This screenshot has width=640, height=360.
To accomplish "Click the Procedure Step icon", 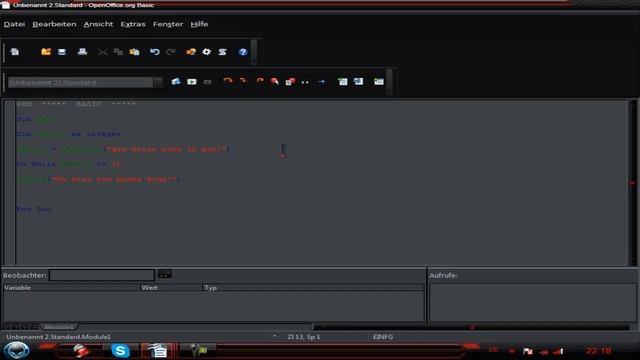I will click(x=228, y=82).
